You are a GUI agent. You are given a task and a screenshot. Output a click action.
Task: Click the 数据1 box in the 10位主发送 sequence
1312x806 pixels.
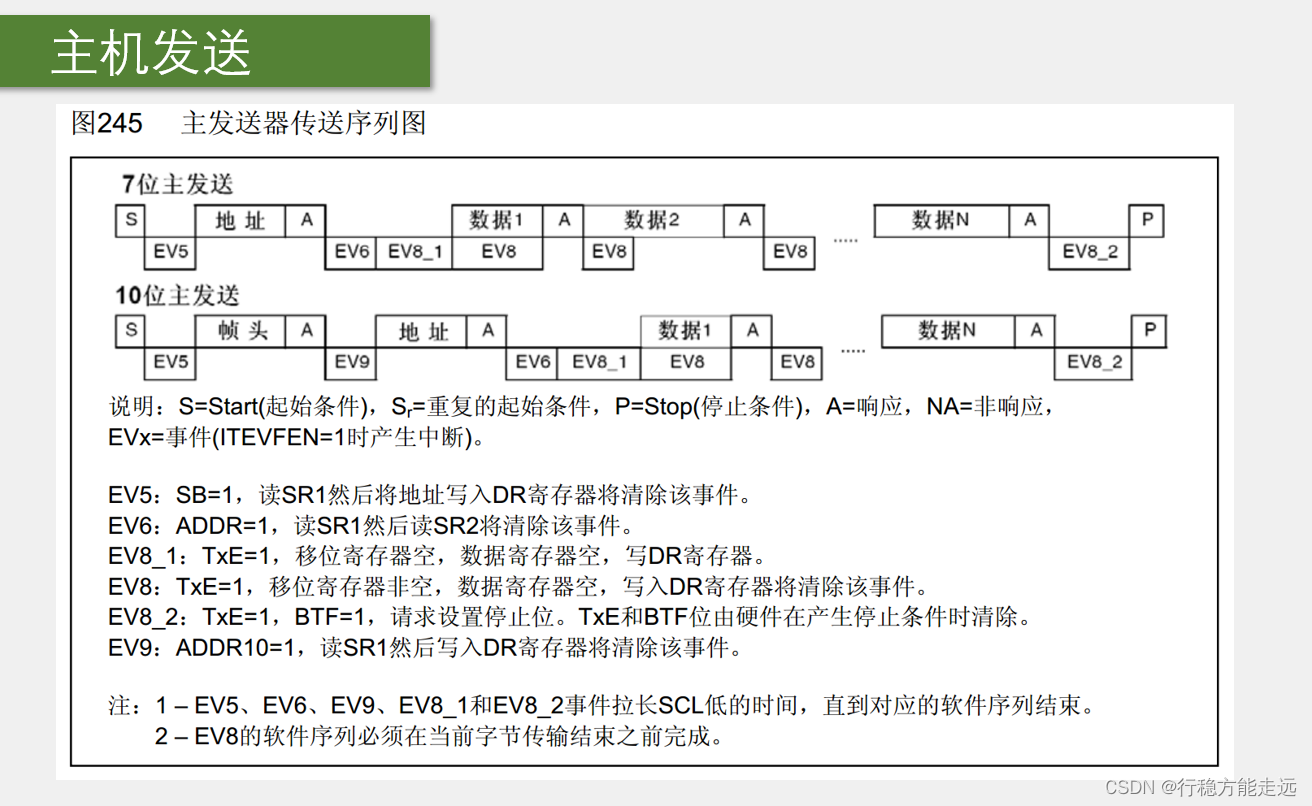tap(686, 331)
